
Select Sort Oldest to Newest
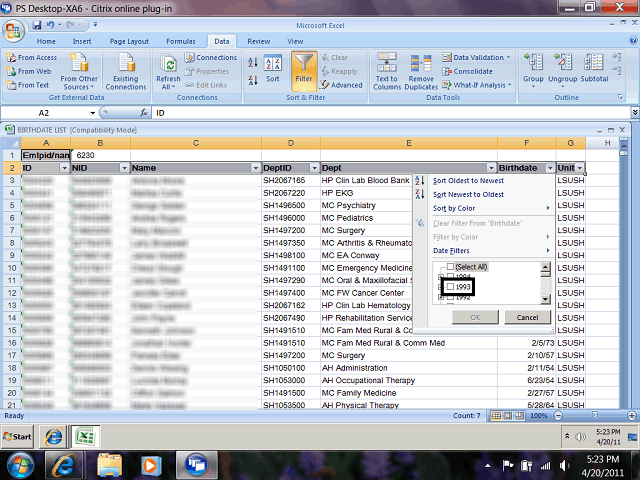(x=468, y=180)
